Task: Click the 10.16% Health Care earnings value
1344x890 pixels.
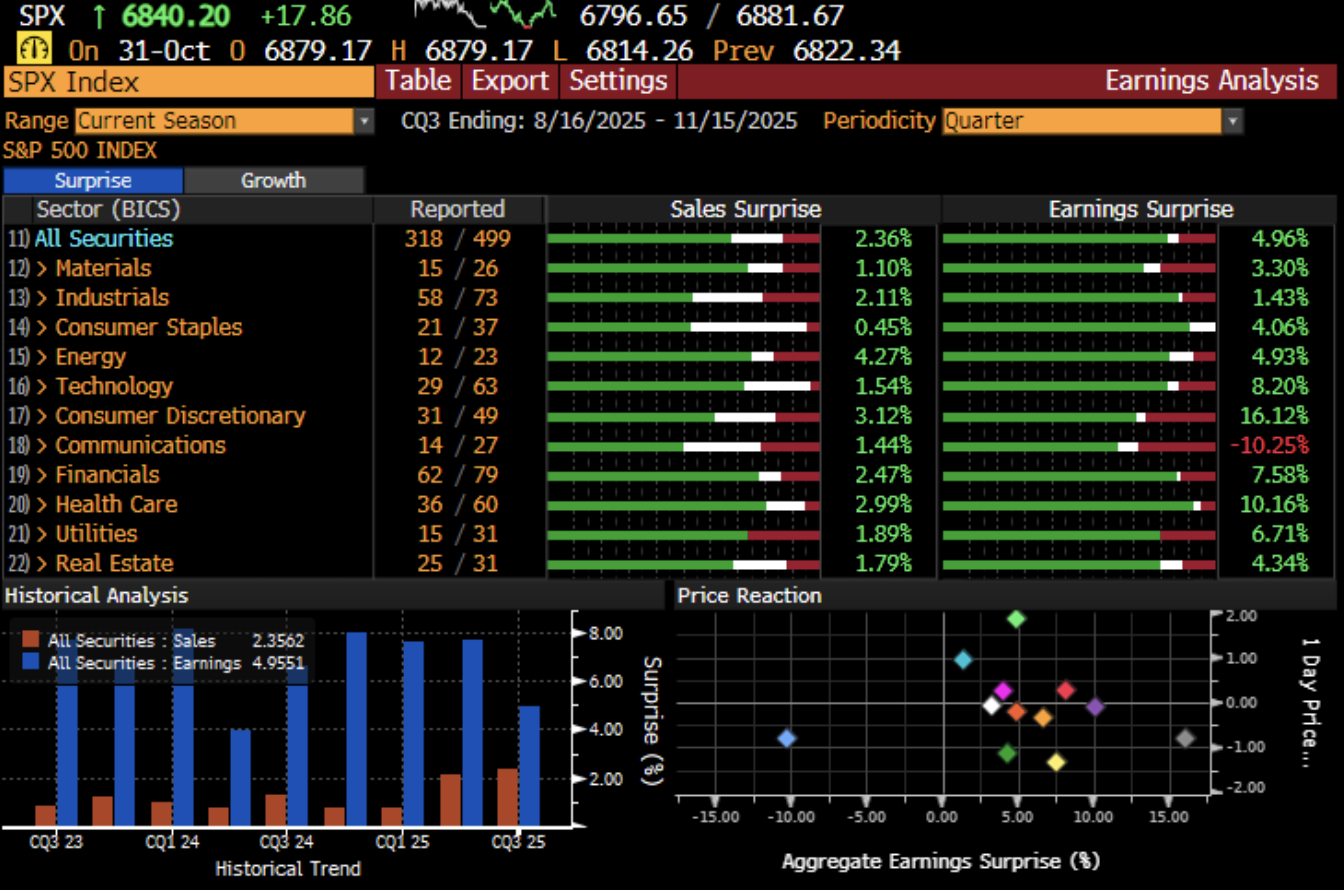Action: click(1273, 504)
